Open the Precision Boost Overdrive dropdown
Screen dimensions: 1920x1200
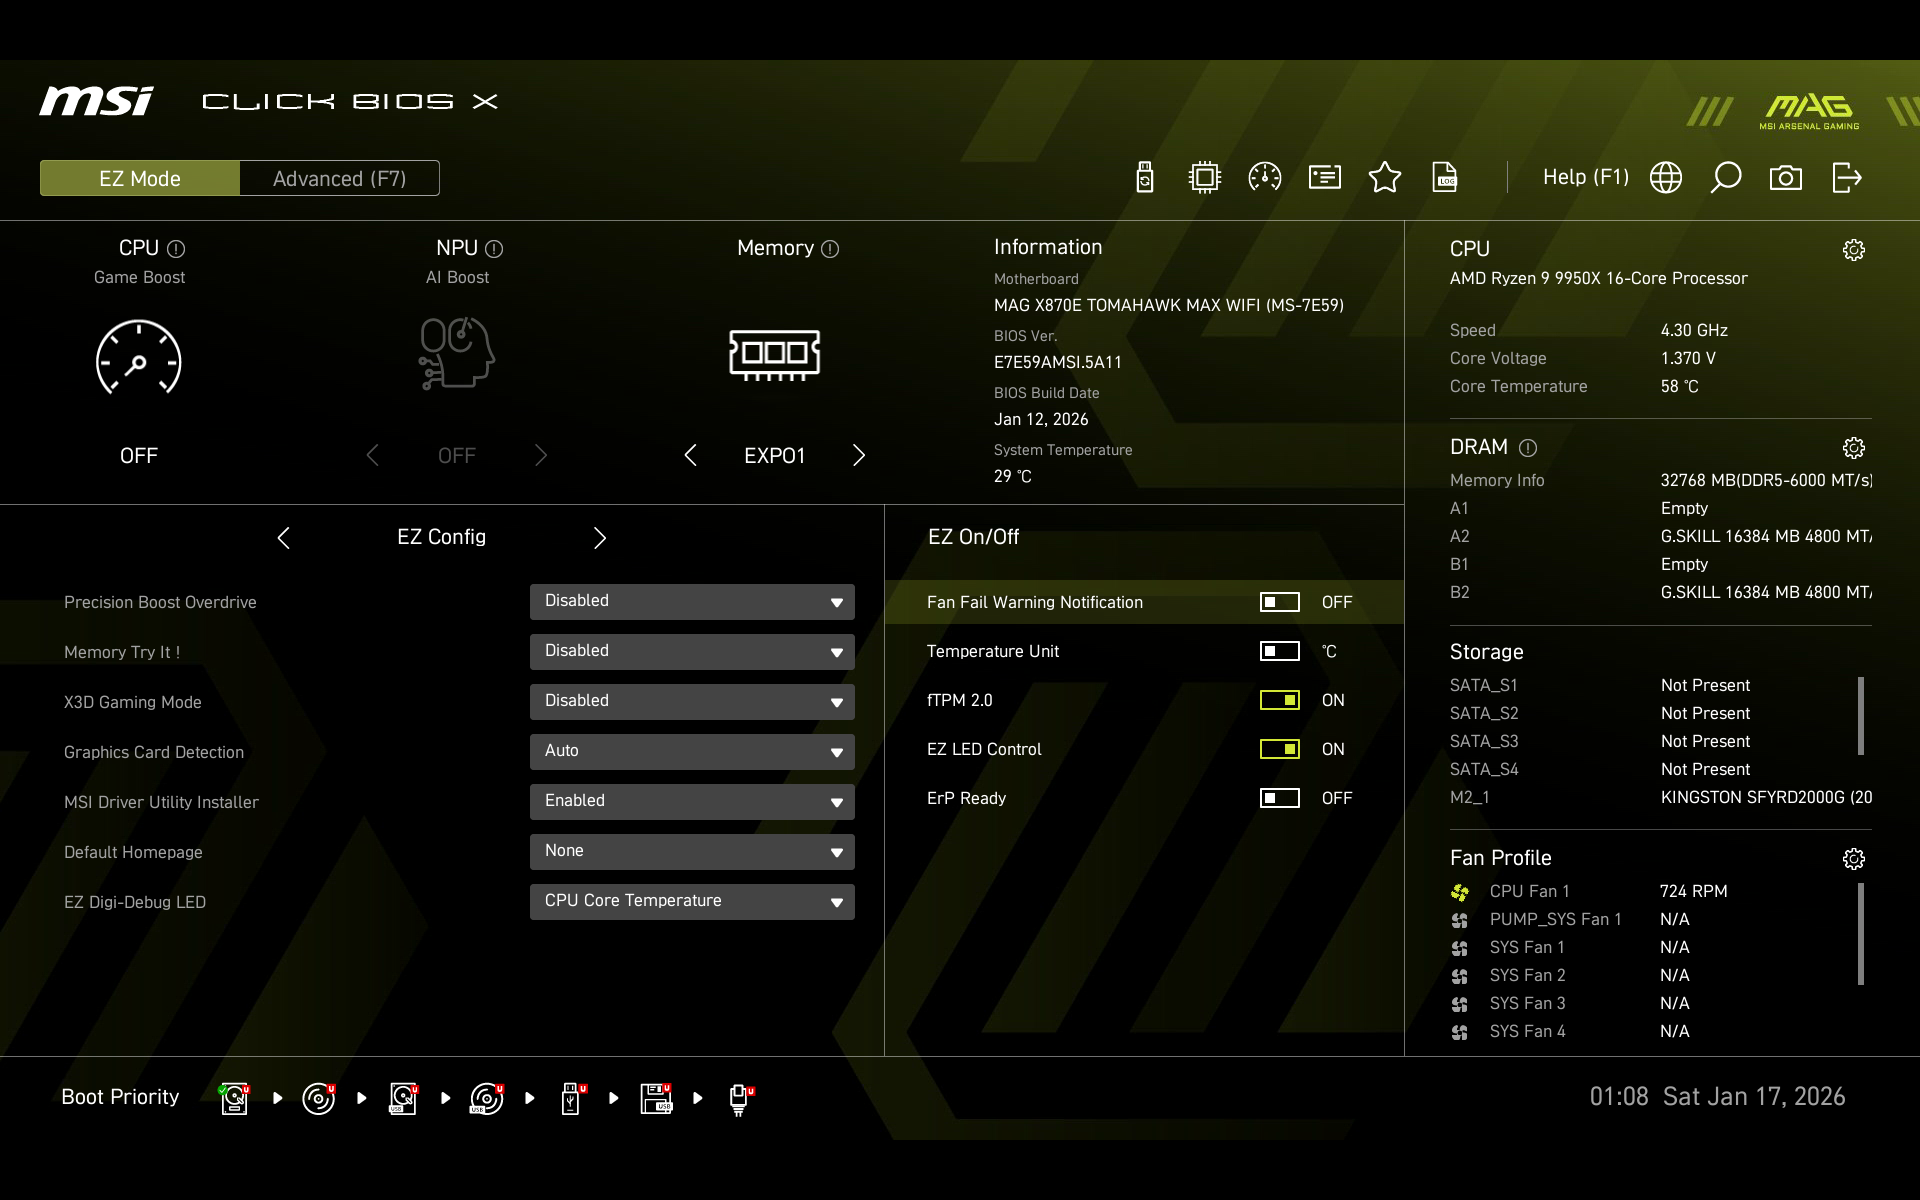click(x=692, y=602)
